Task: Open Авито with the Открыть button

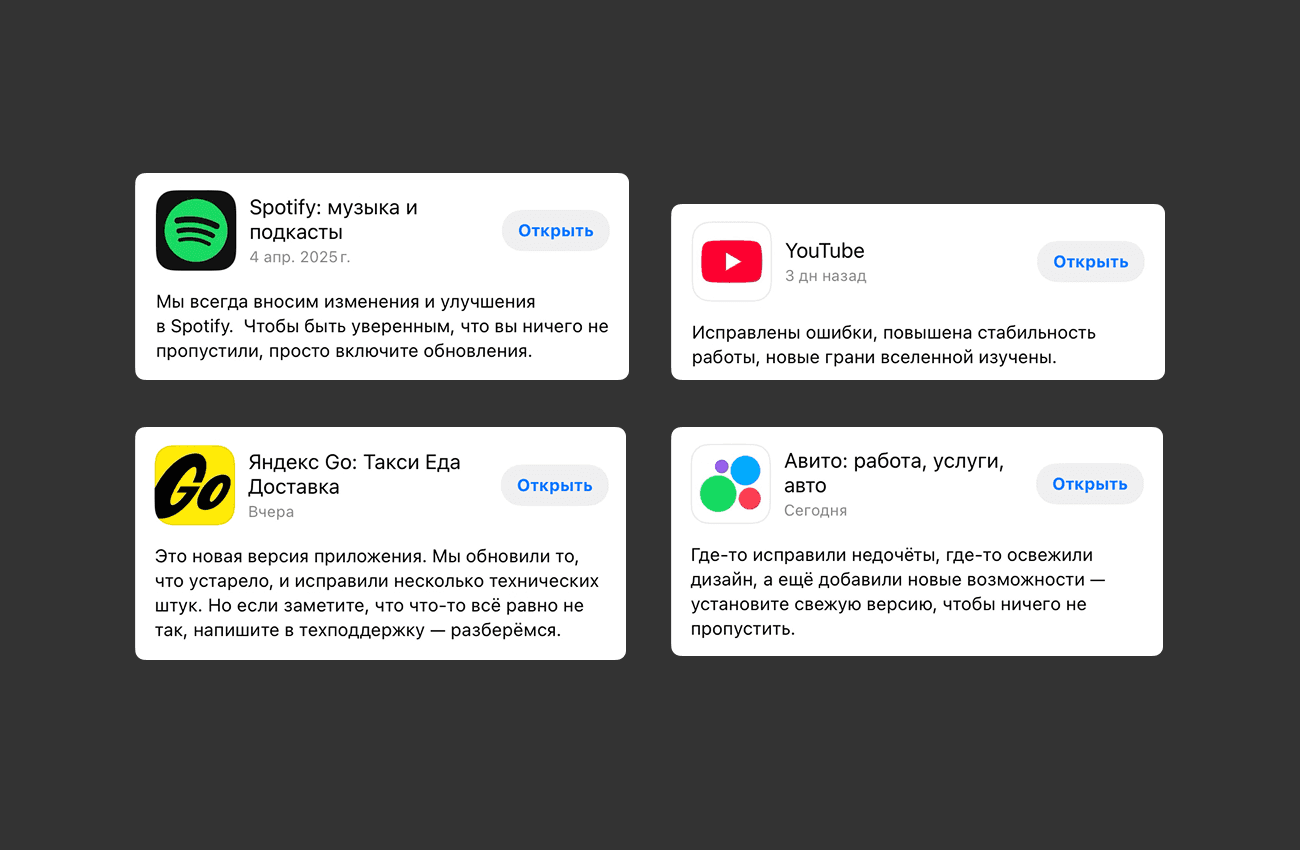Action: 1090,484
